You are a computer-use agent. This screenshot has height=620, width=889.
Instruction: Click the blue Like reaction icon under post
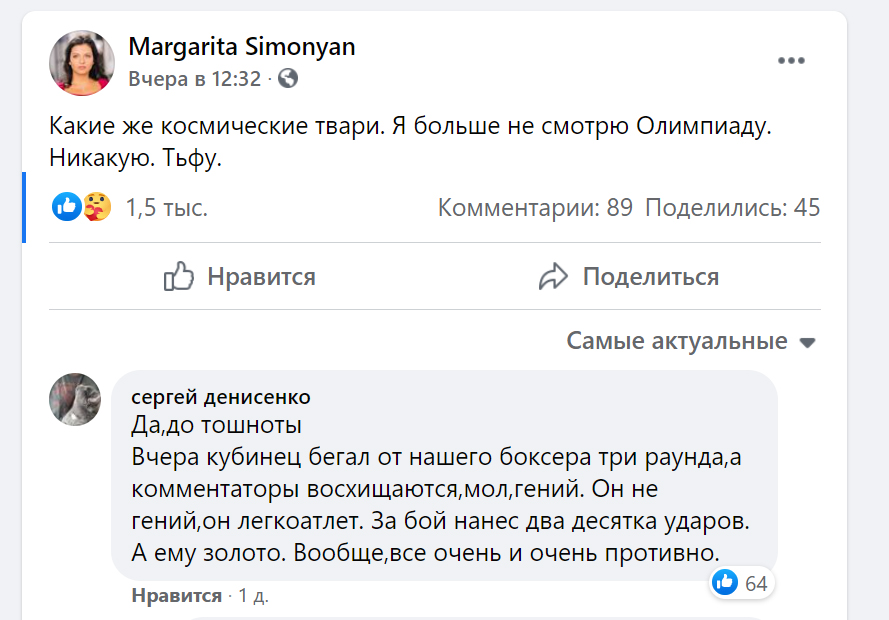click(66, 207)
